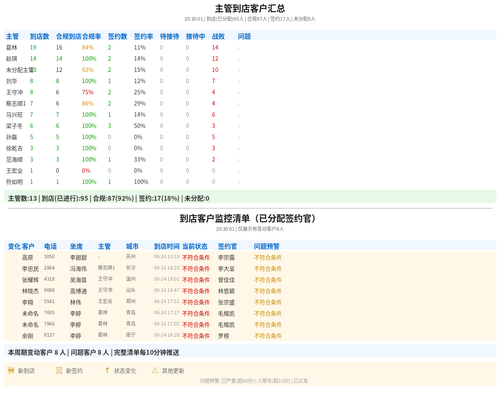Select the 到店时间 column header
The image size is (500, 403).
click(x=167, y=246)
